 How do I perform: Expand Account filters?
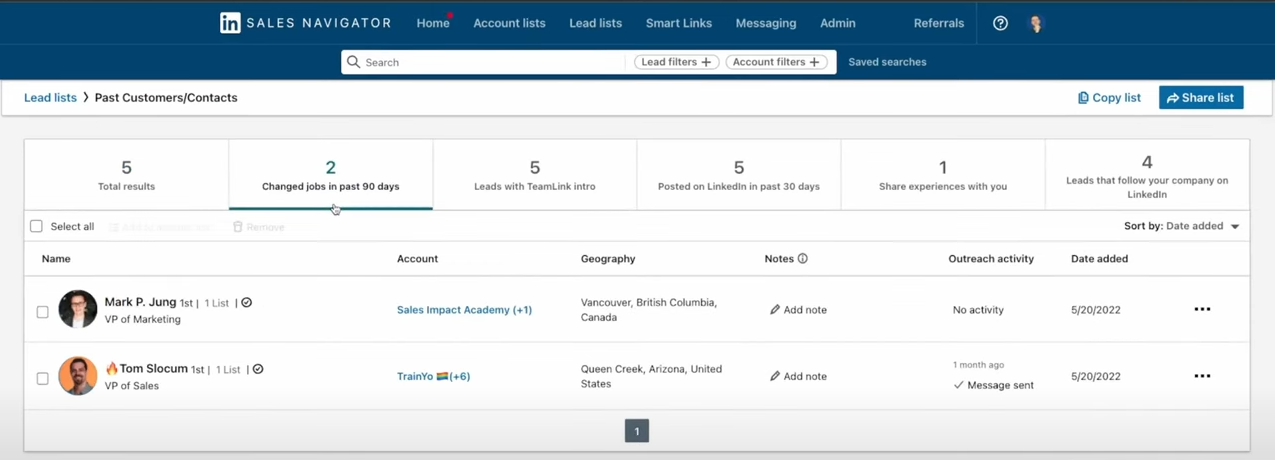click(x=776, y=62)
